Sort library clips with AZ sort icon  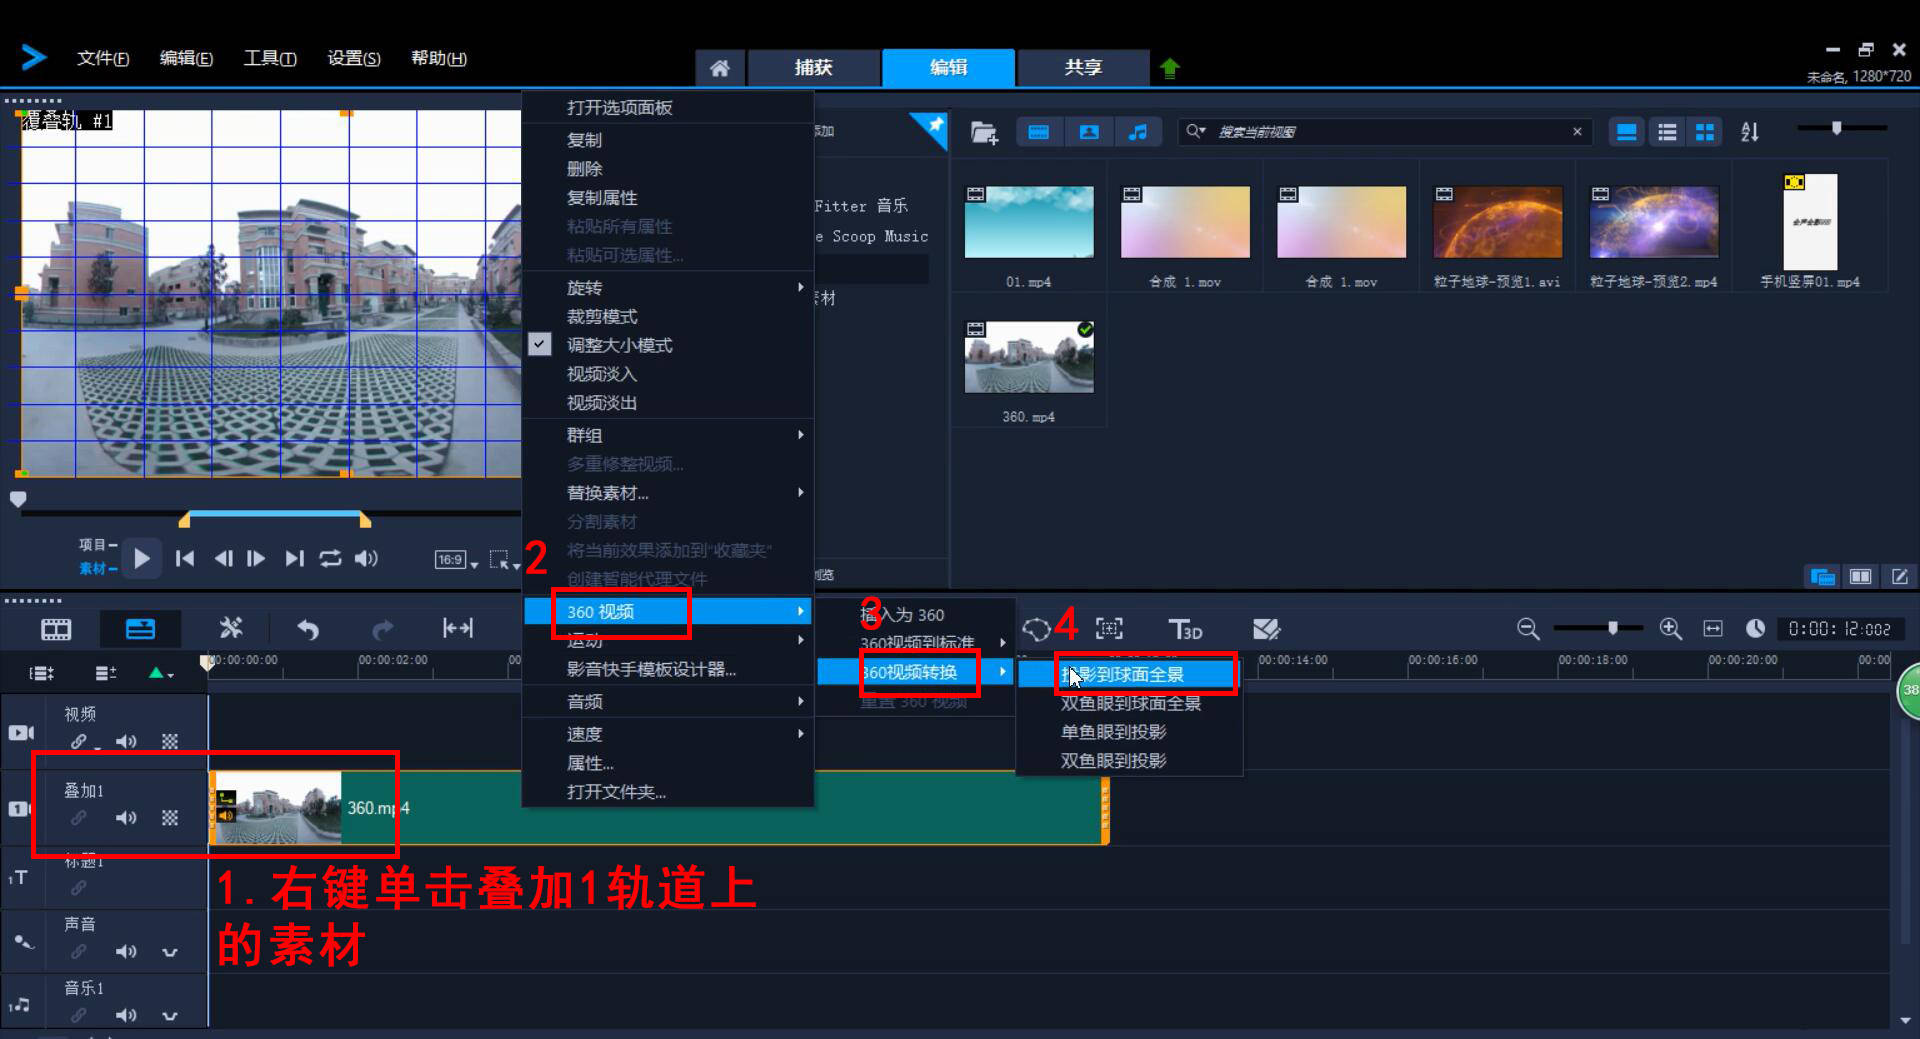click(1750, 131)
